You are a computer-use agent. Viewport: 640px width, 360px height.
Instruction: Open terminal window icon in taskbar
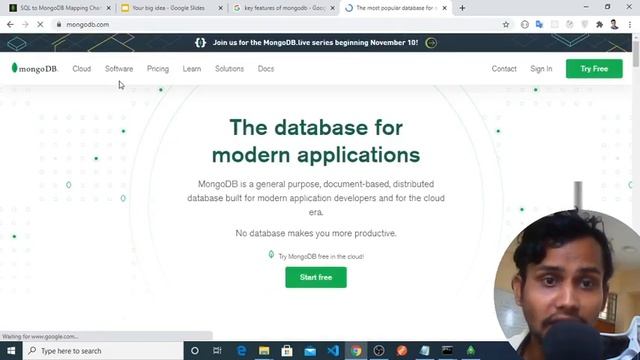point(447,351)
